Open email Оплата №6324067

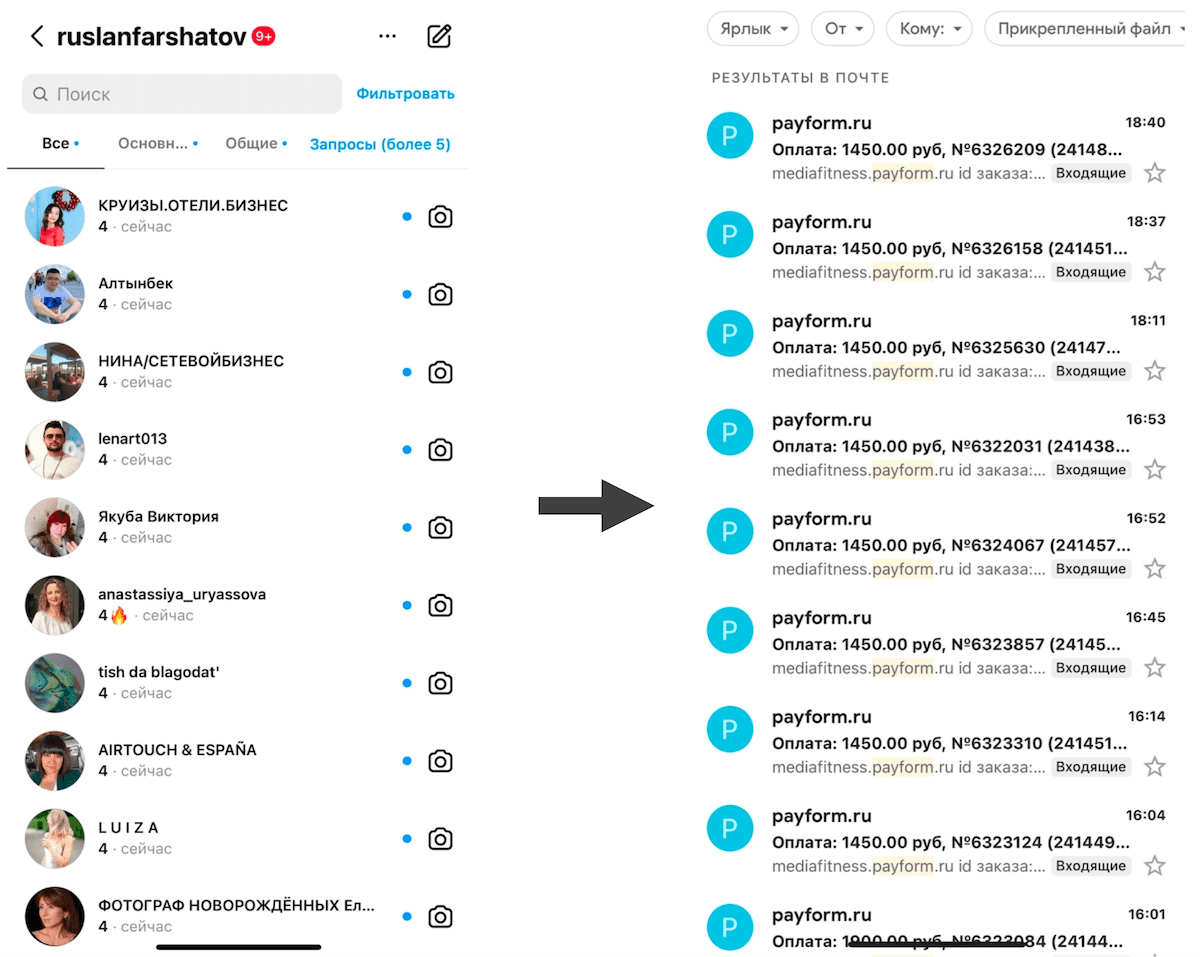tap(952, 545)
